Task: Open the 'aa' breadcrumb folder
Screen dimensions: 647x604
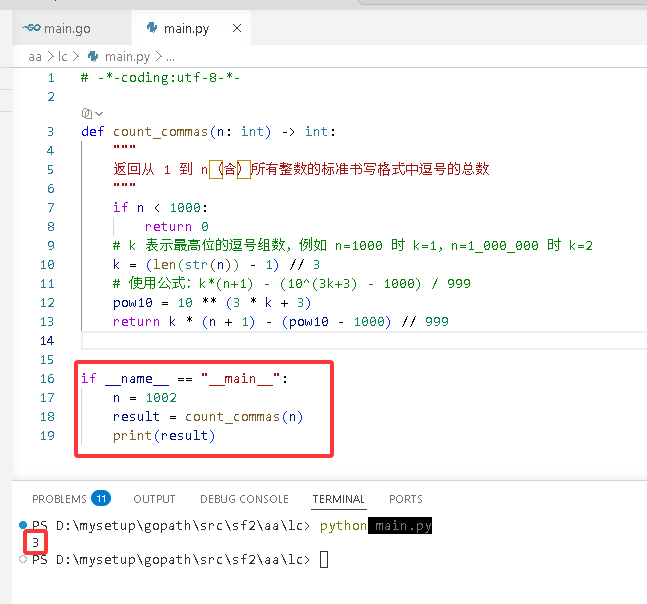Action: 35,57
